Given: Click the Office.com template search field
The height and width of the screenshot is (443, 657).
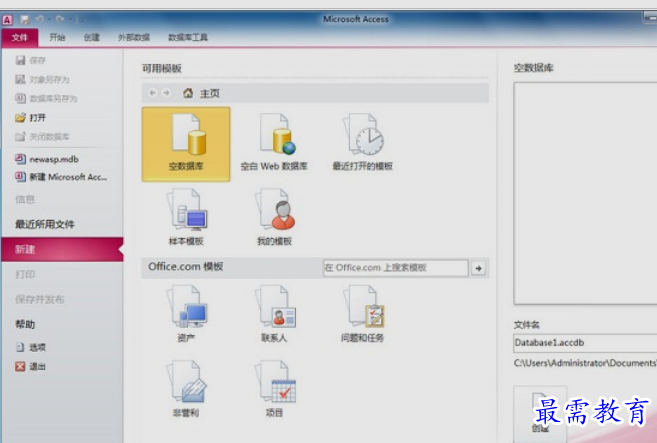Looking at the screenshot, I should pos(396,268).
